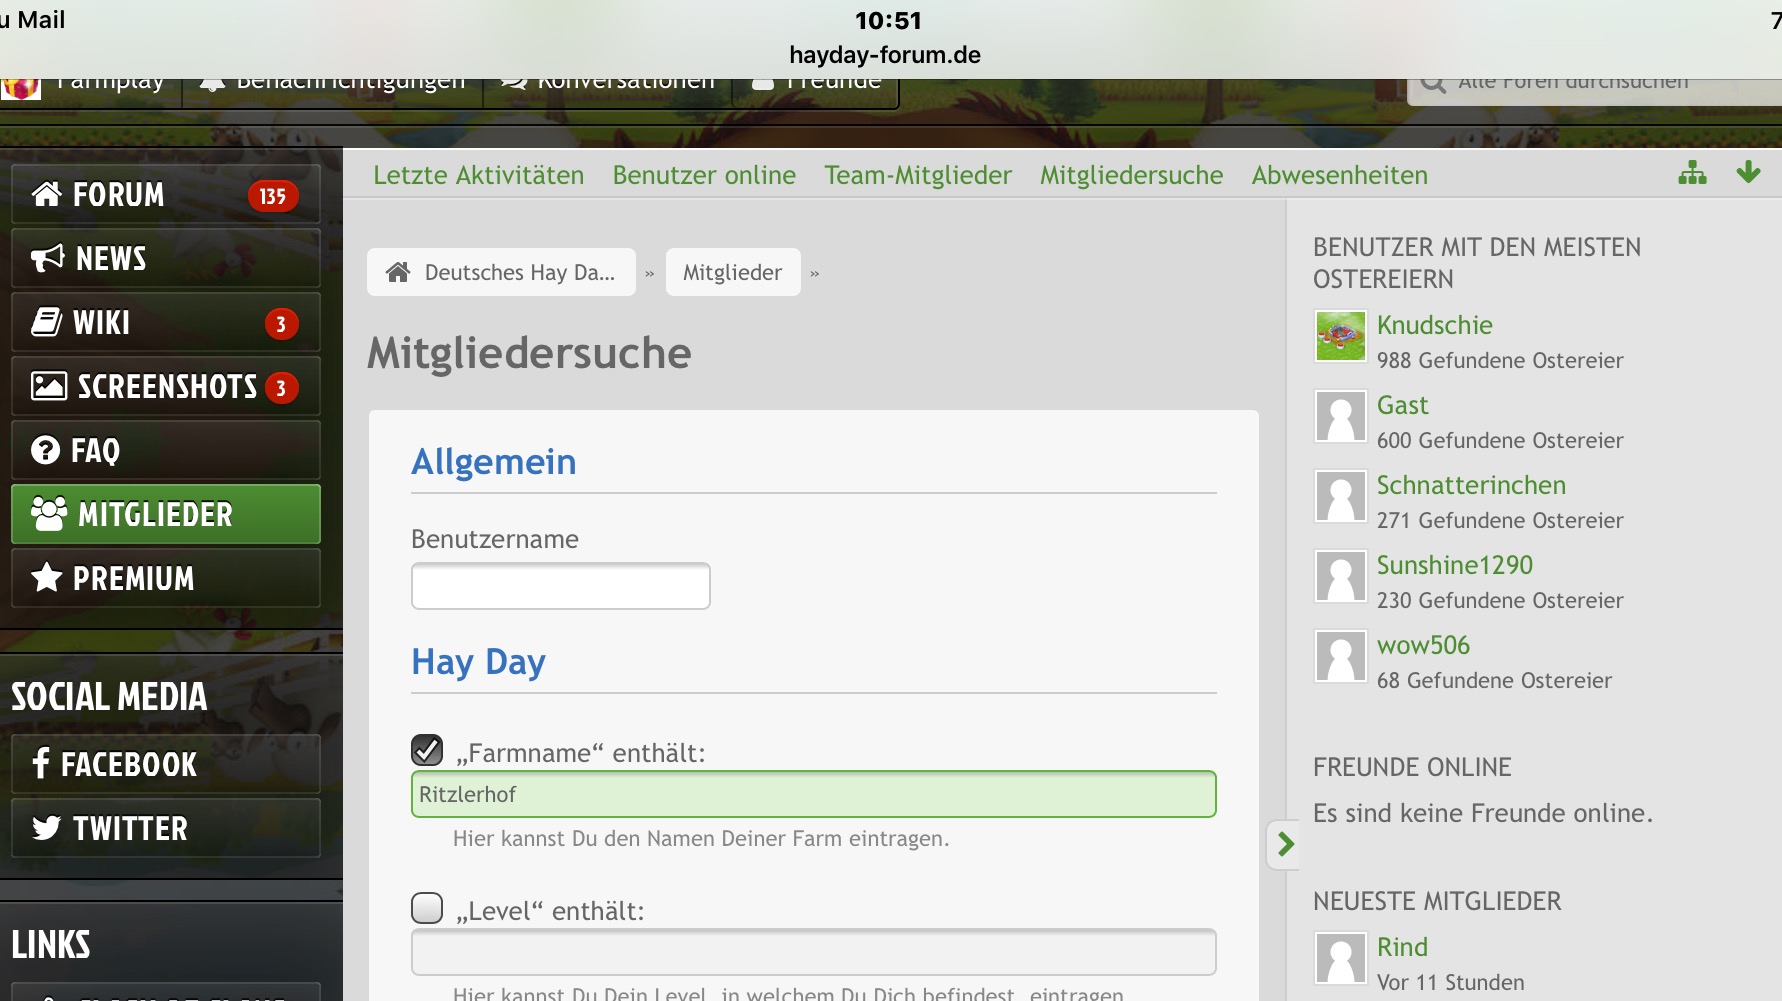Go to the News sidebar item
The height and width of the screenshot is (1001, 1782).
tap(165, 258)
